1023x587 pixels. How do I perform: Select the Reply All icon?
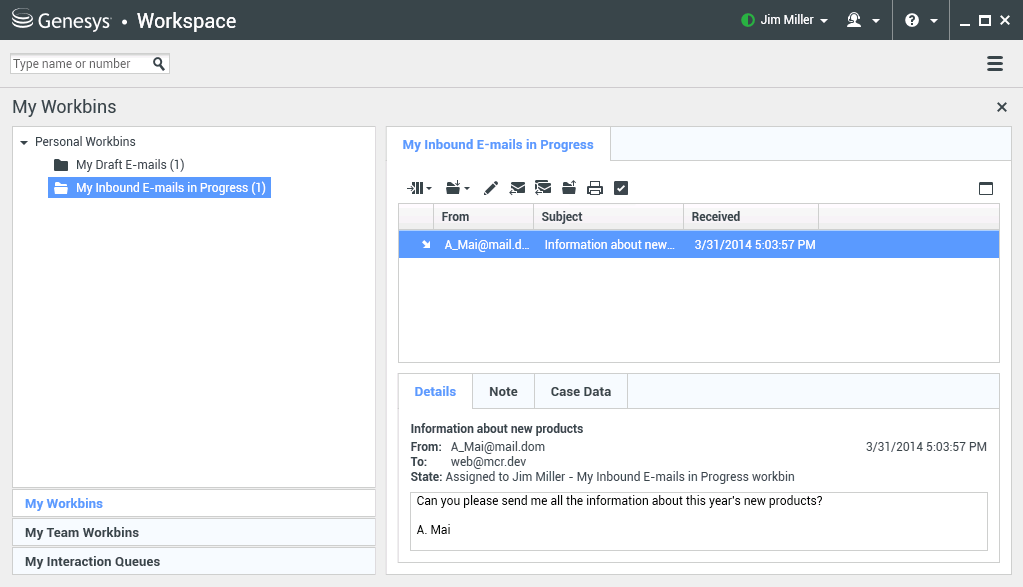[542, 187]
